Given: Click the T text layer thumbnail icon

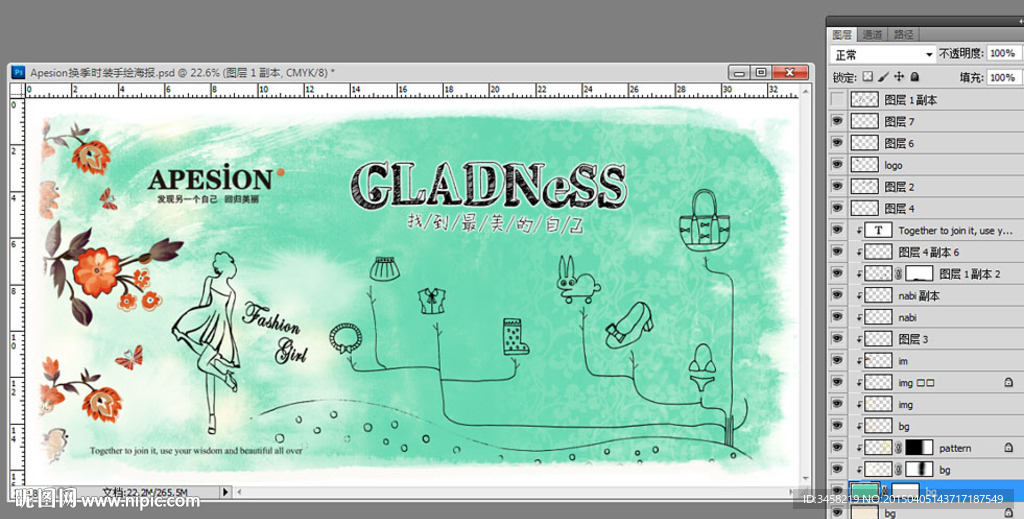Looking at the screenshot, I should coord(878,230).
